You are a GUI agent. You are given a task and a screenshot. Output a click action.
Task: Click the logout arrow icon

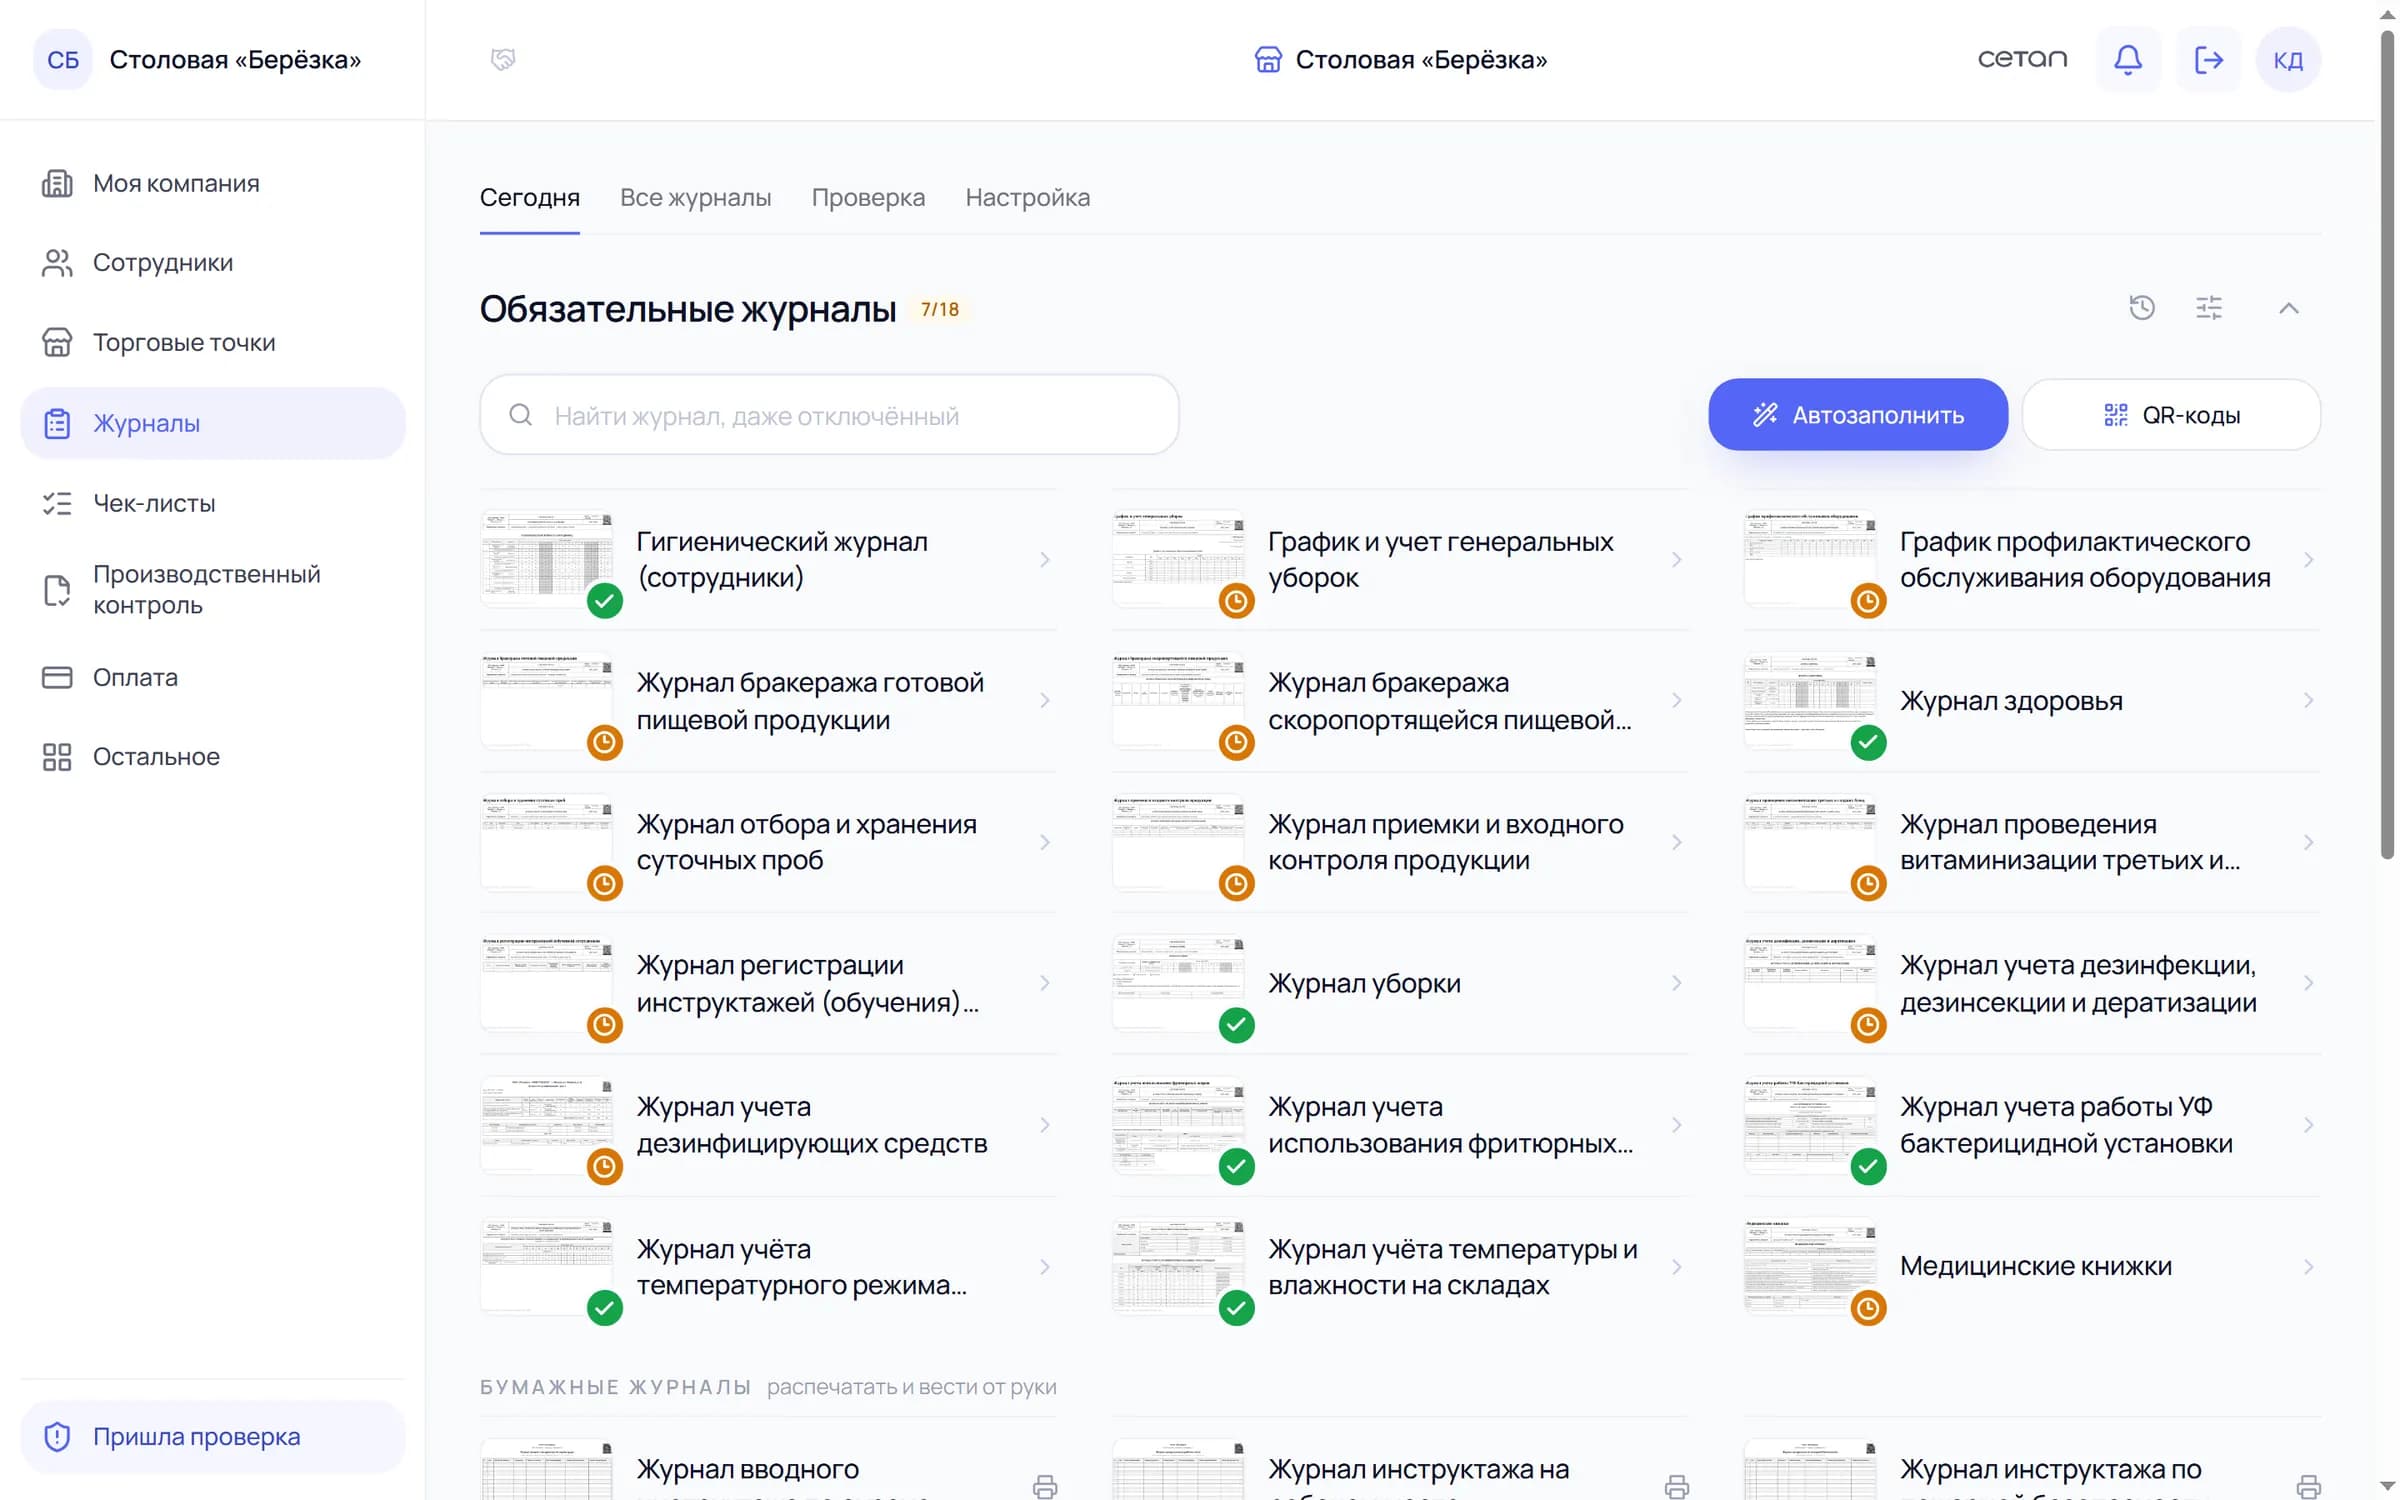pyautogui.click(x=2208, y=60)
